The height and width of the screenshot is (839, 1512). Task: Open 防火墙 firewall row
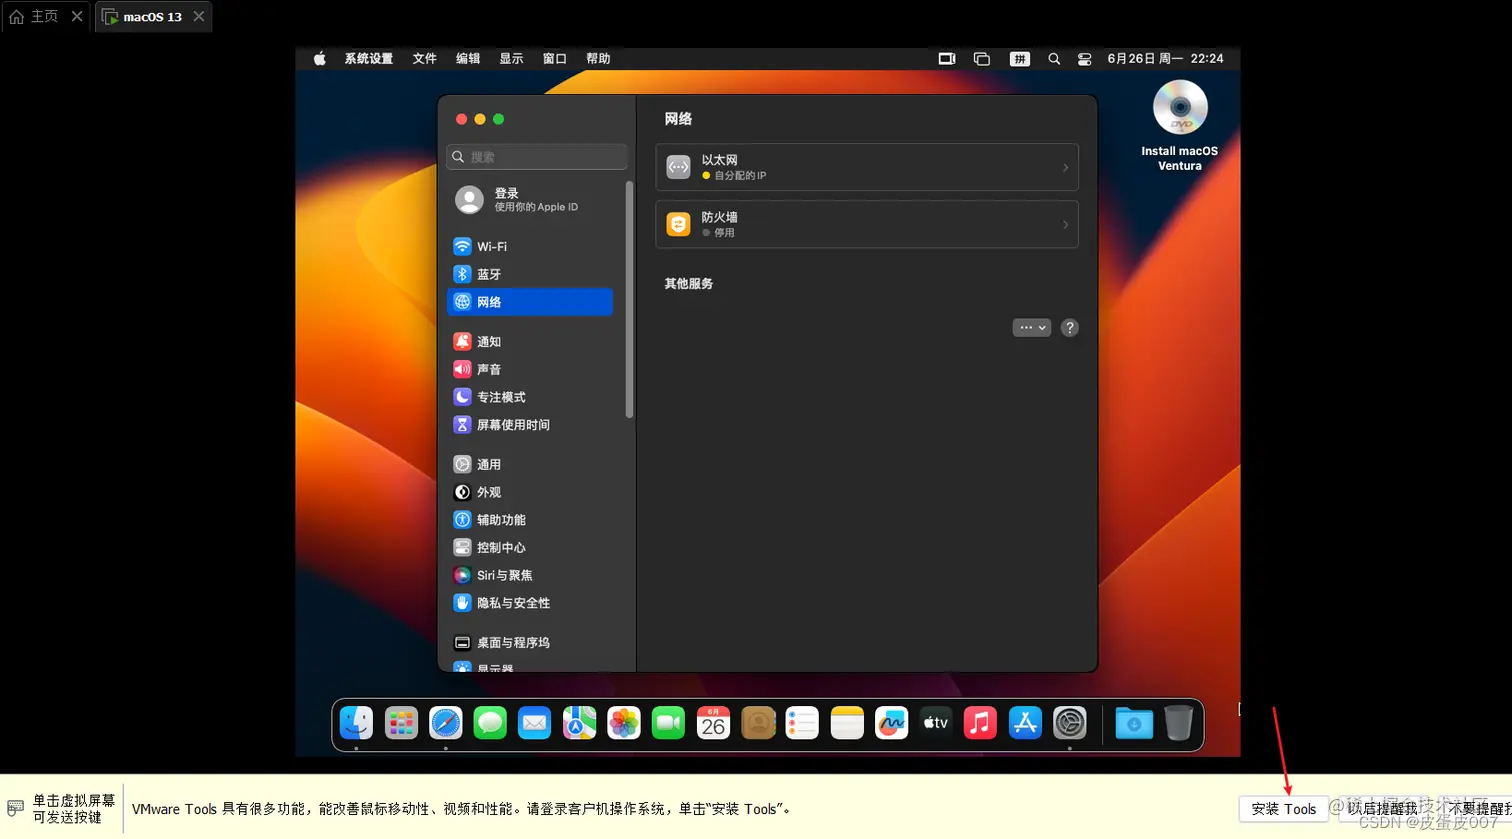click(867, 224)
